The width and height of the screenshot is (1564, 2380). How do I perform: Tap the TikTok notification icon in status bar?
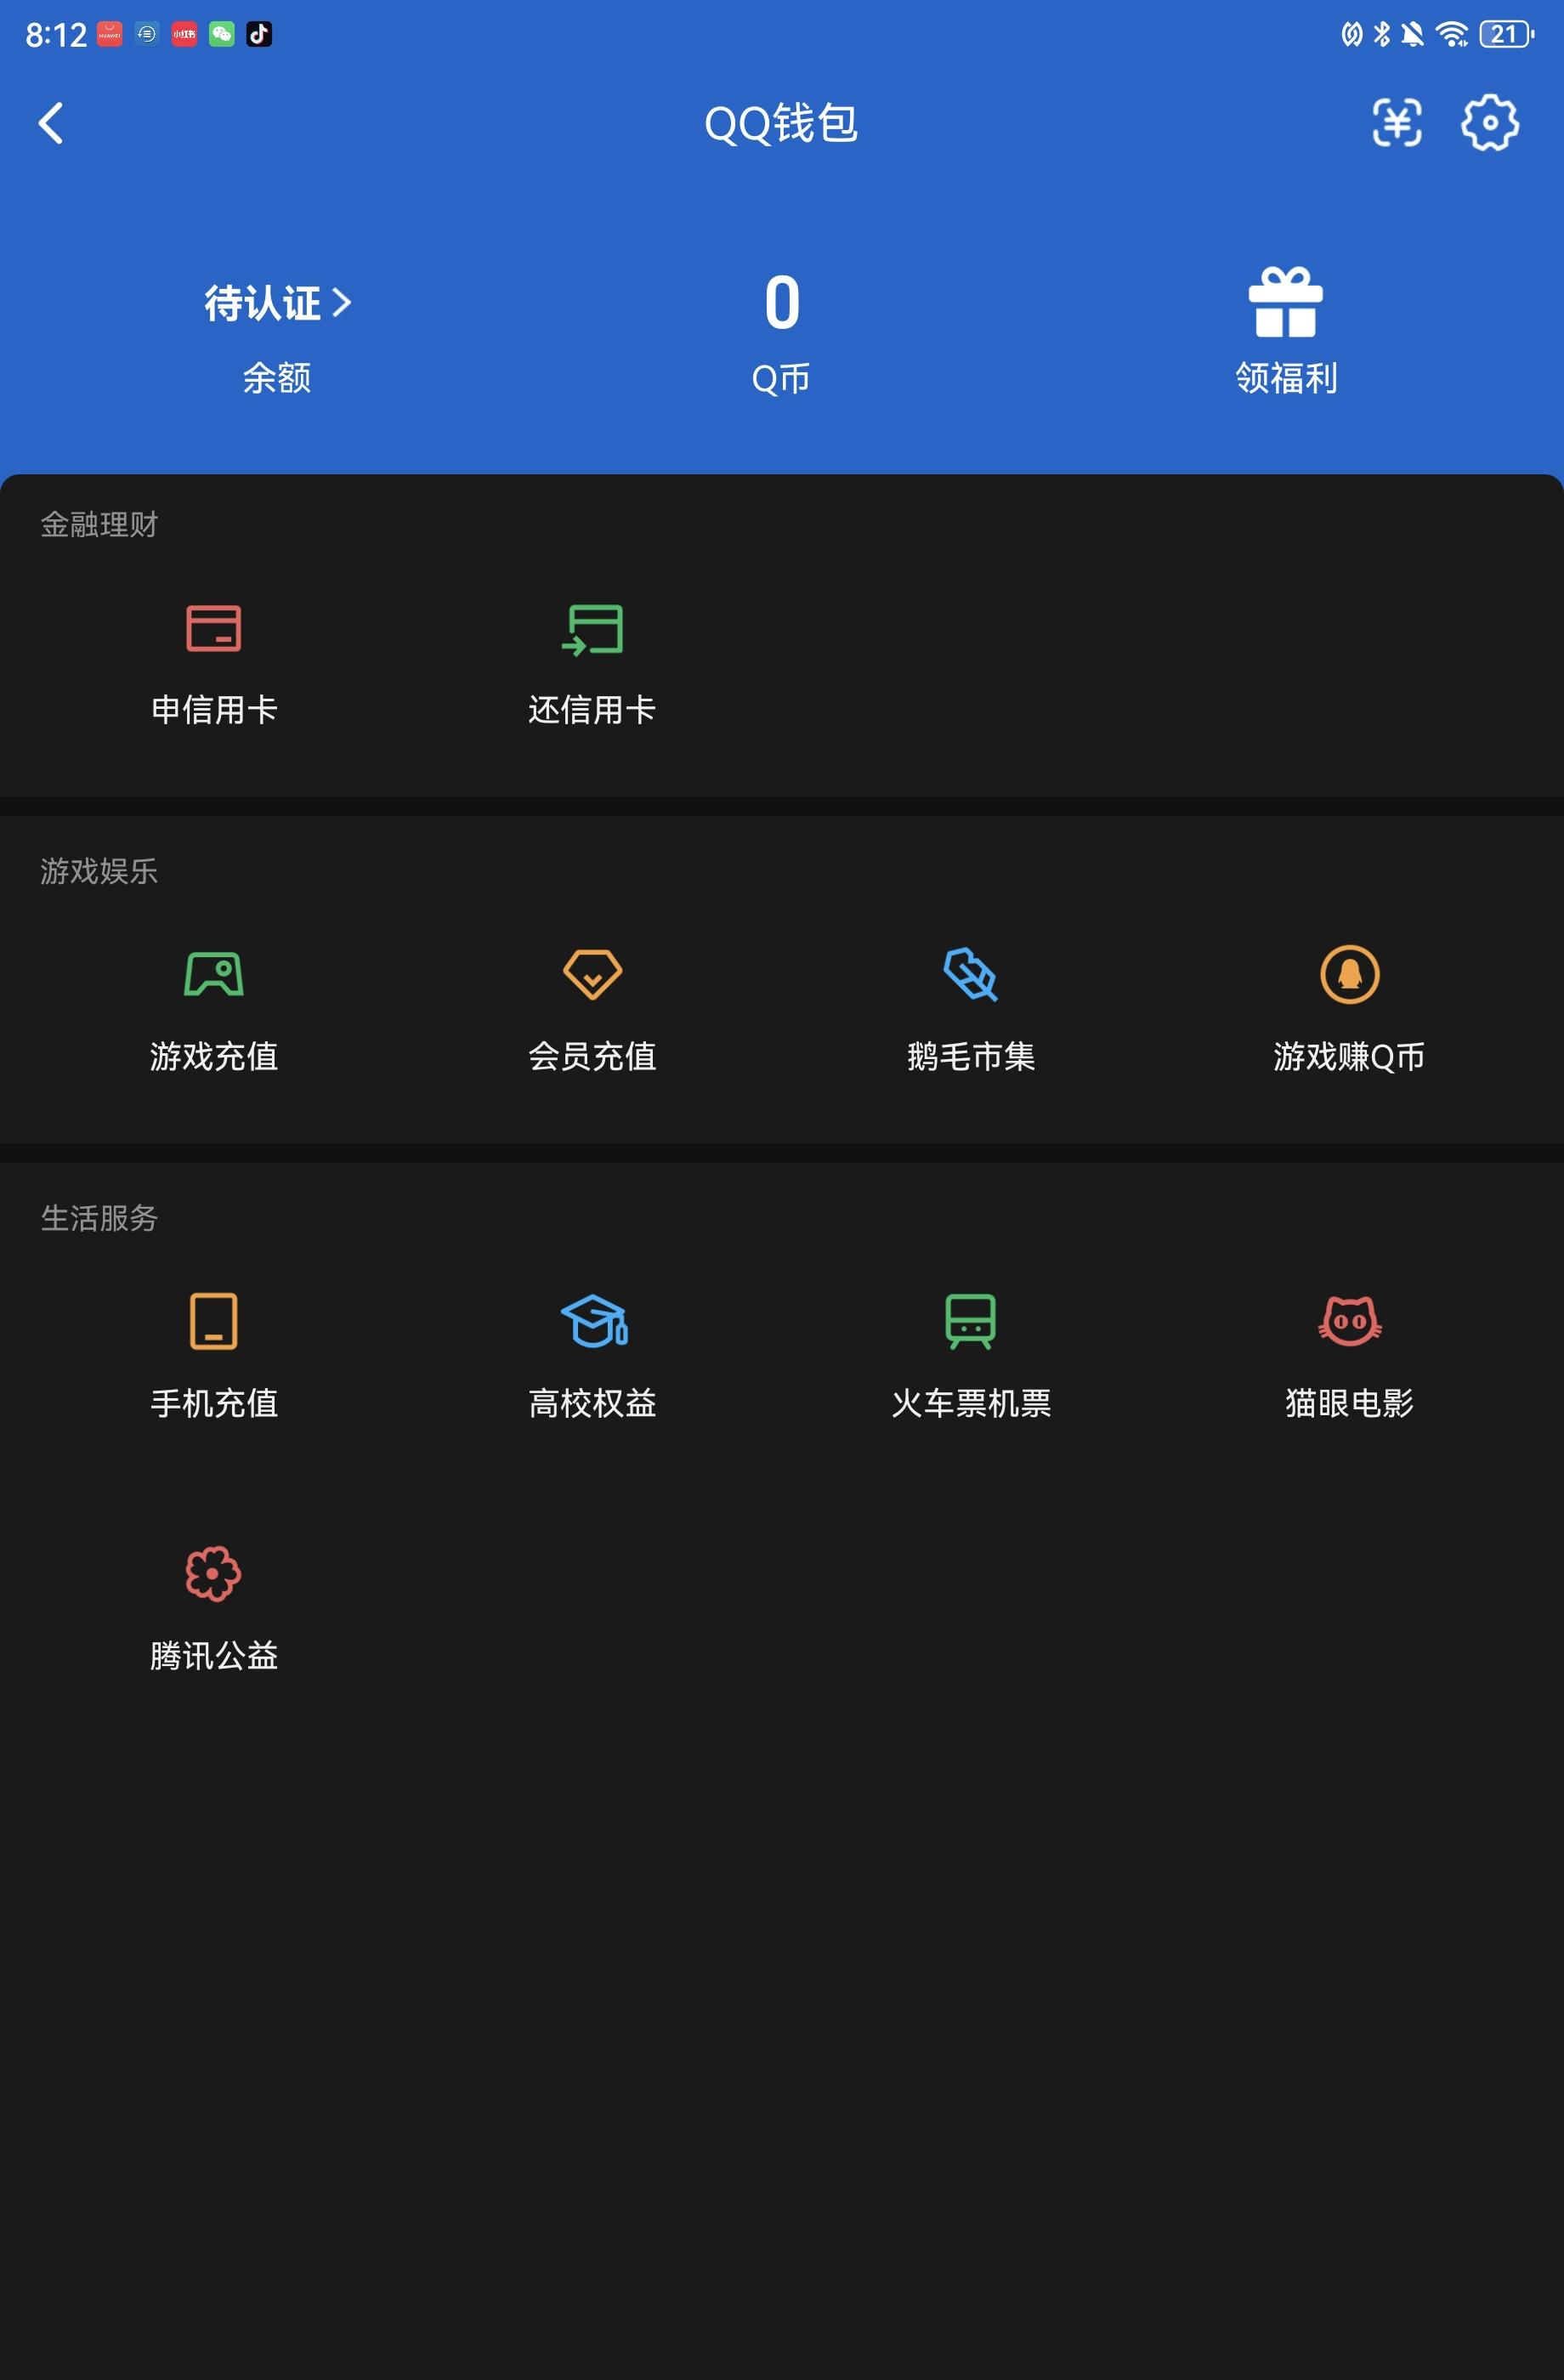(259, 34)
